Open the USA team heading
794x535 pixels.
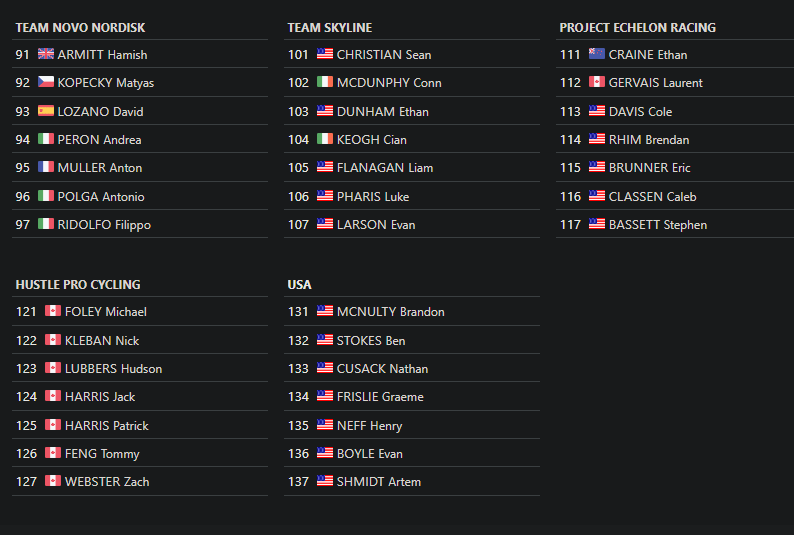pos(299,285)
